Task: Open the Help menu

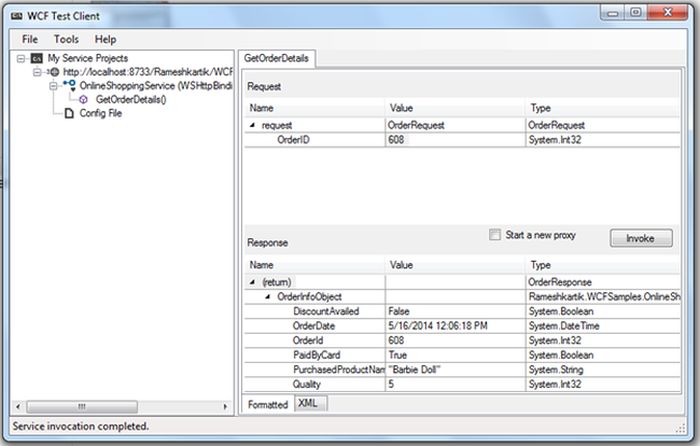Action: coord(105,39)
